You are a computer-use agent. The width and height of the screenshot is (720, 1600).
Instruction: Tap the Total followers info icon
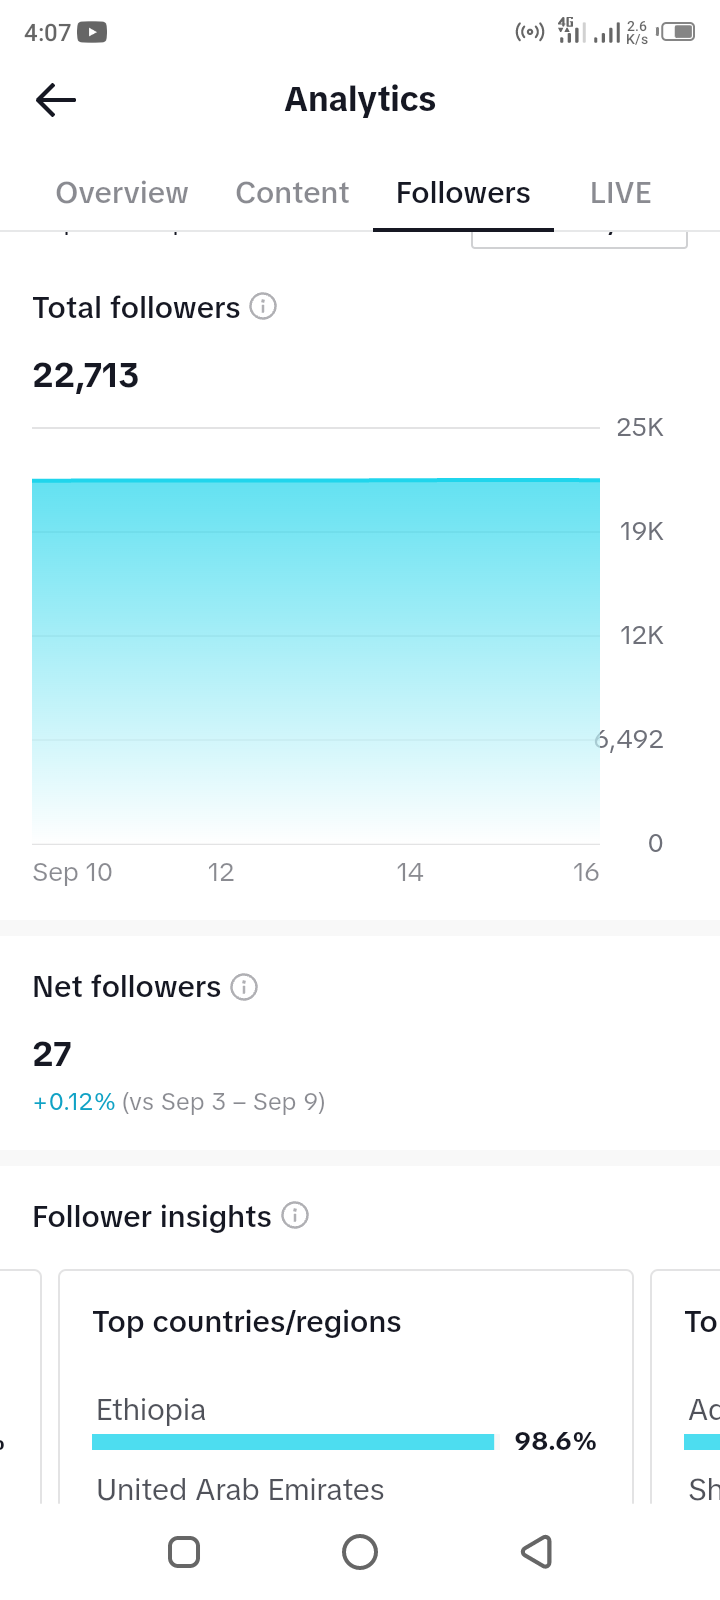pos(263,306)
